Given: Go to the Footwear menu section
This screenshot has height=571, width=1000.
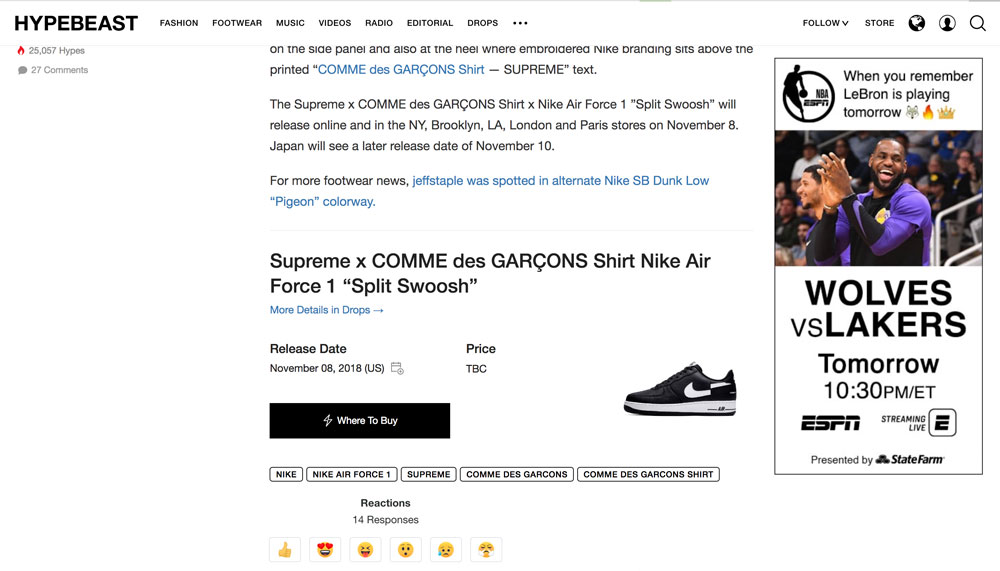Looking at the screenshot, I should (237, 23).
